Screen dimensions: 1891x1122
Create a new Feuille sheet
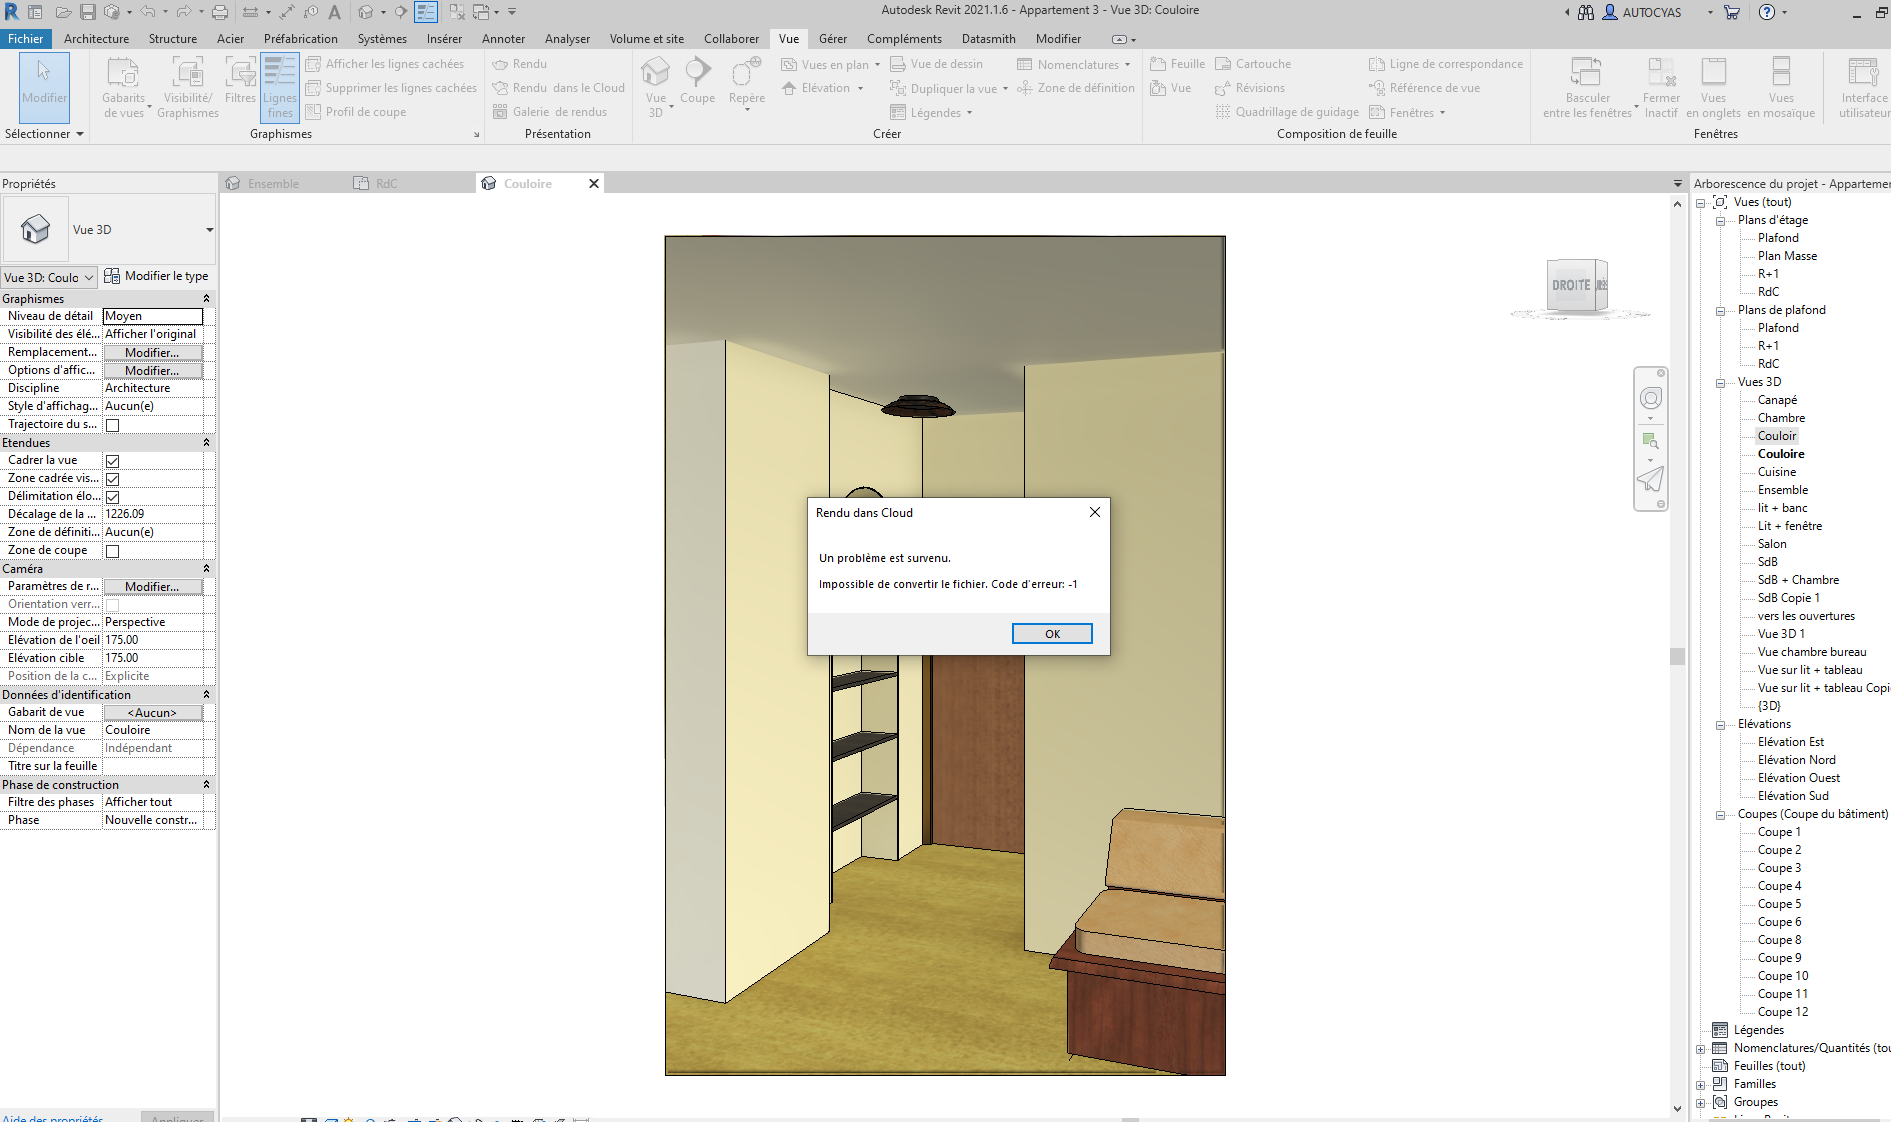coord(1178,64)
